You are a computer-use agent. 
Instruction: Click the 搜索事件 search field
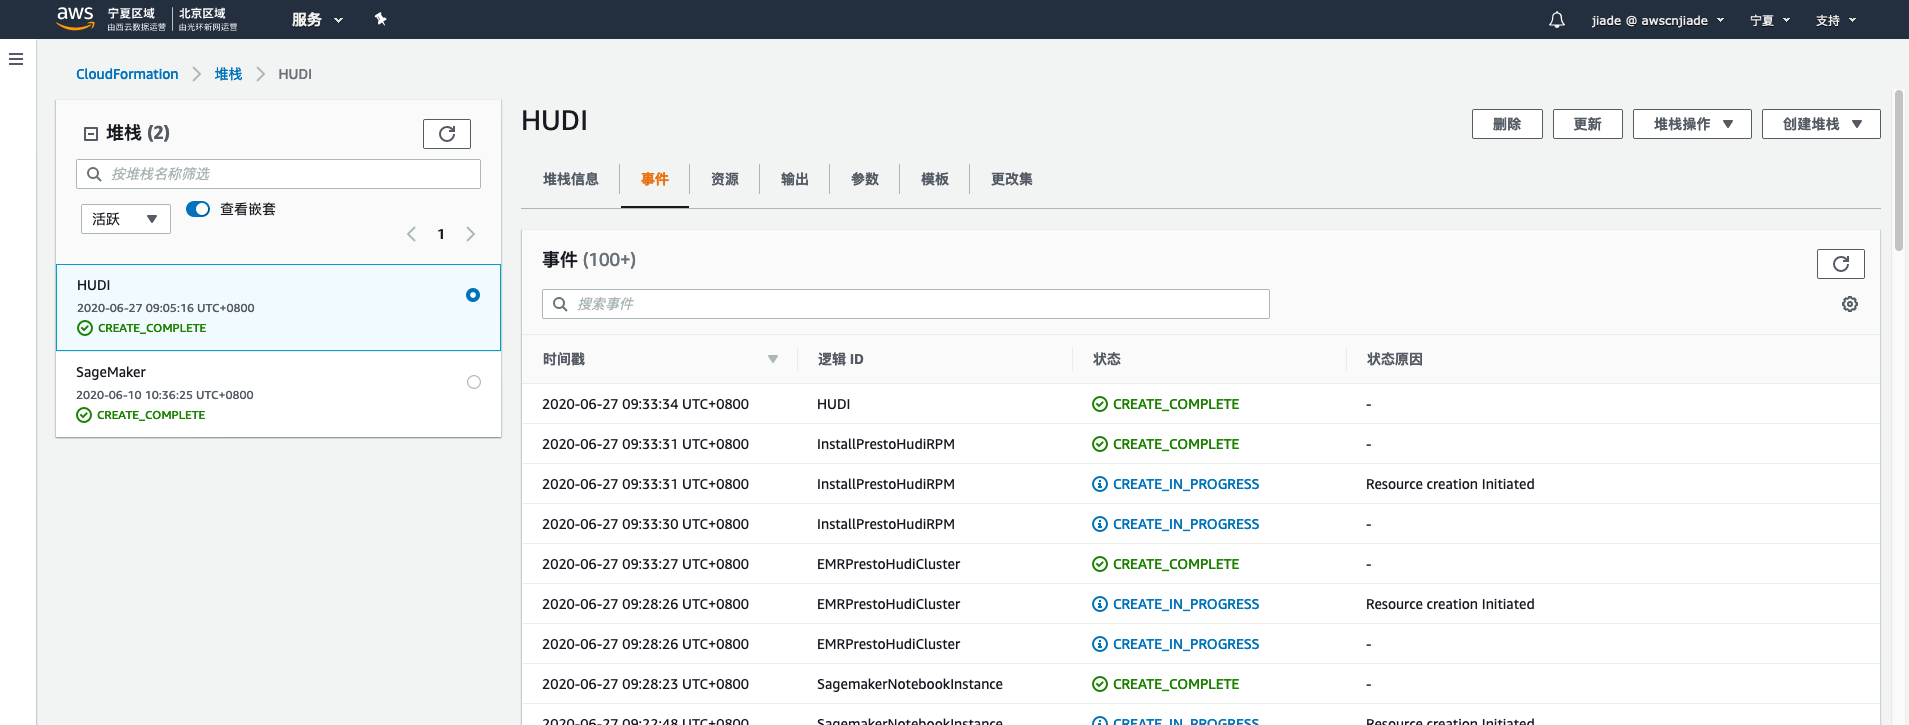coord(905,304)
